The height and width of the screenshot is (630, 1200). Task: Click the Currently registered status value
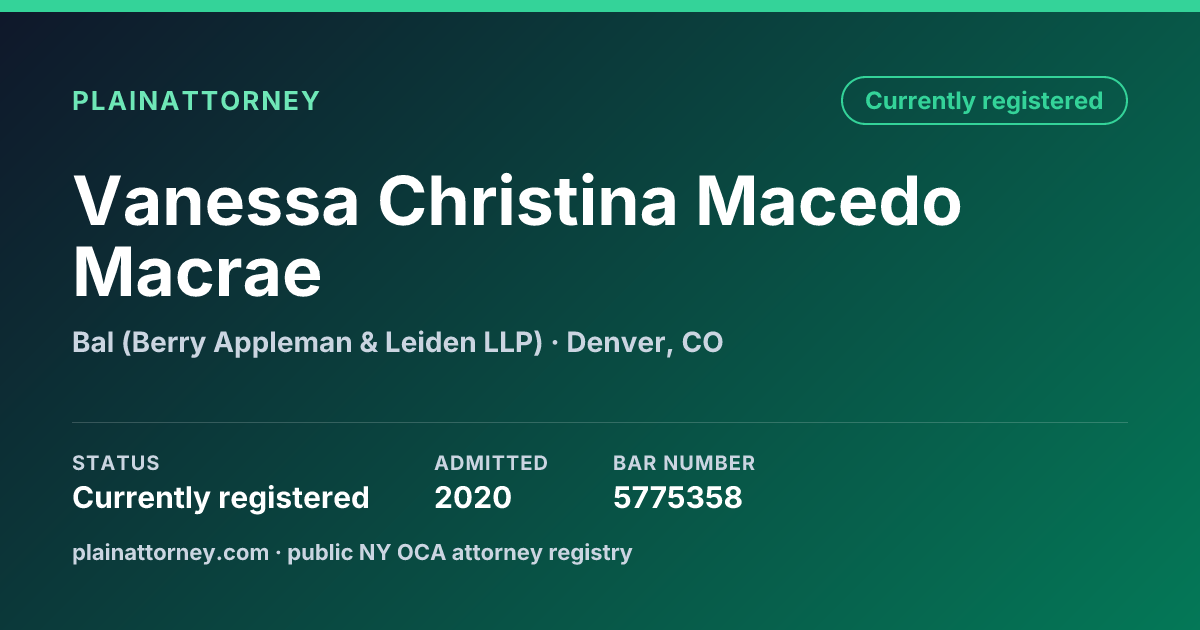pyautogui.click(x=221, y=497)
